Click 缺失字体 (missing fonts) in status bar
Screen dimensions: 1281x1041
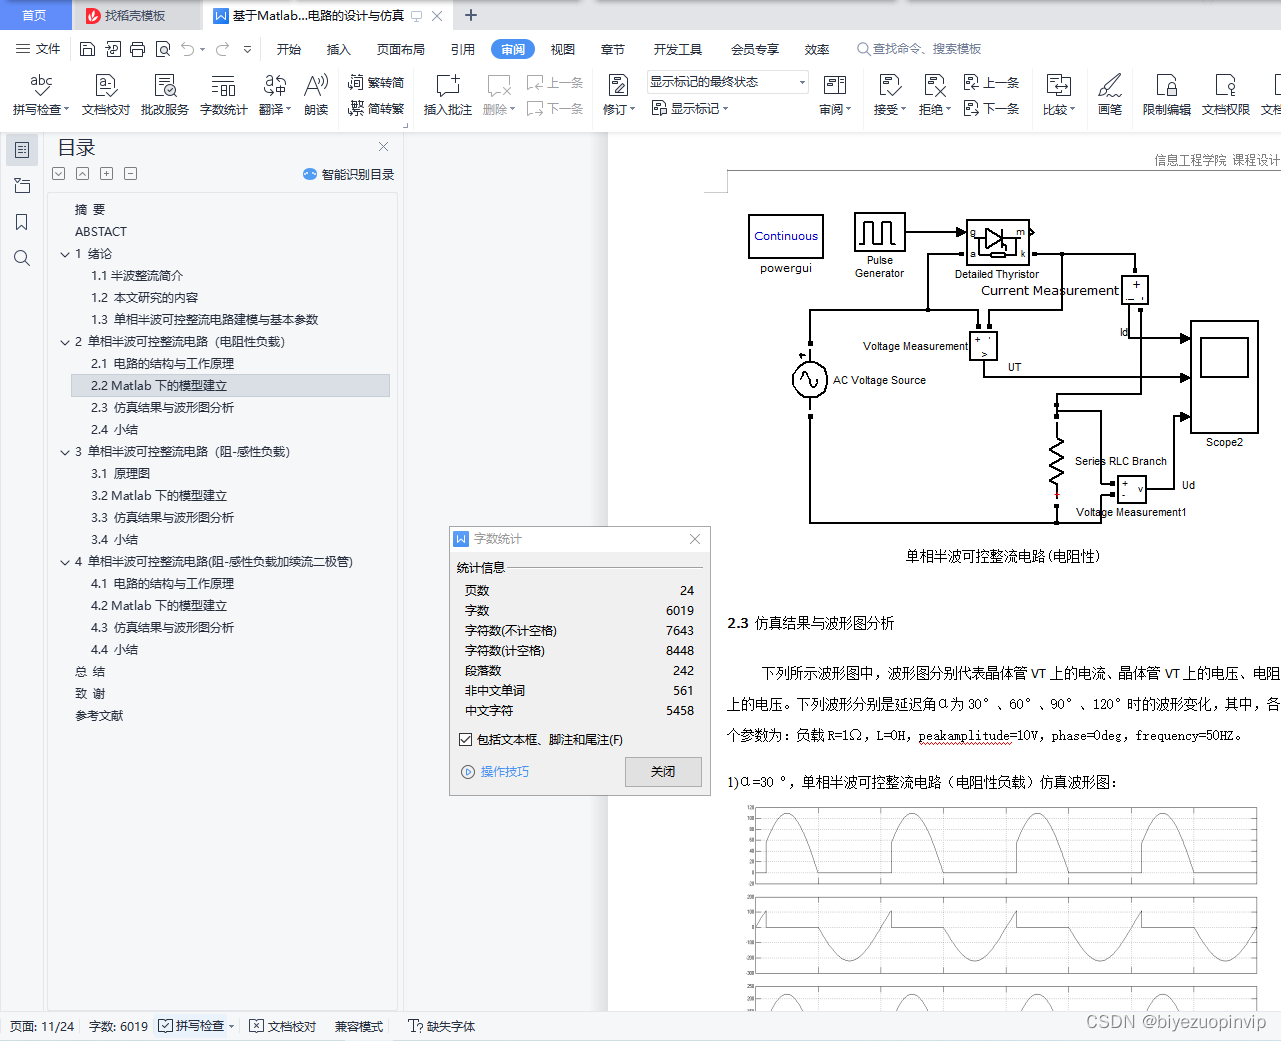pyautogui.click(x=441, y=1026)
